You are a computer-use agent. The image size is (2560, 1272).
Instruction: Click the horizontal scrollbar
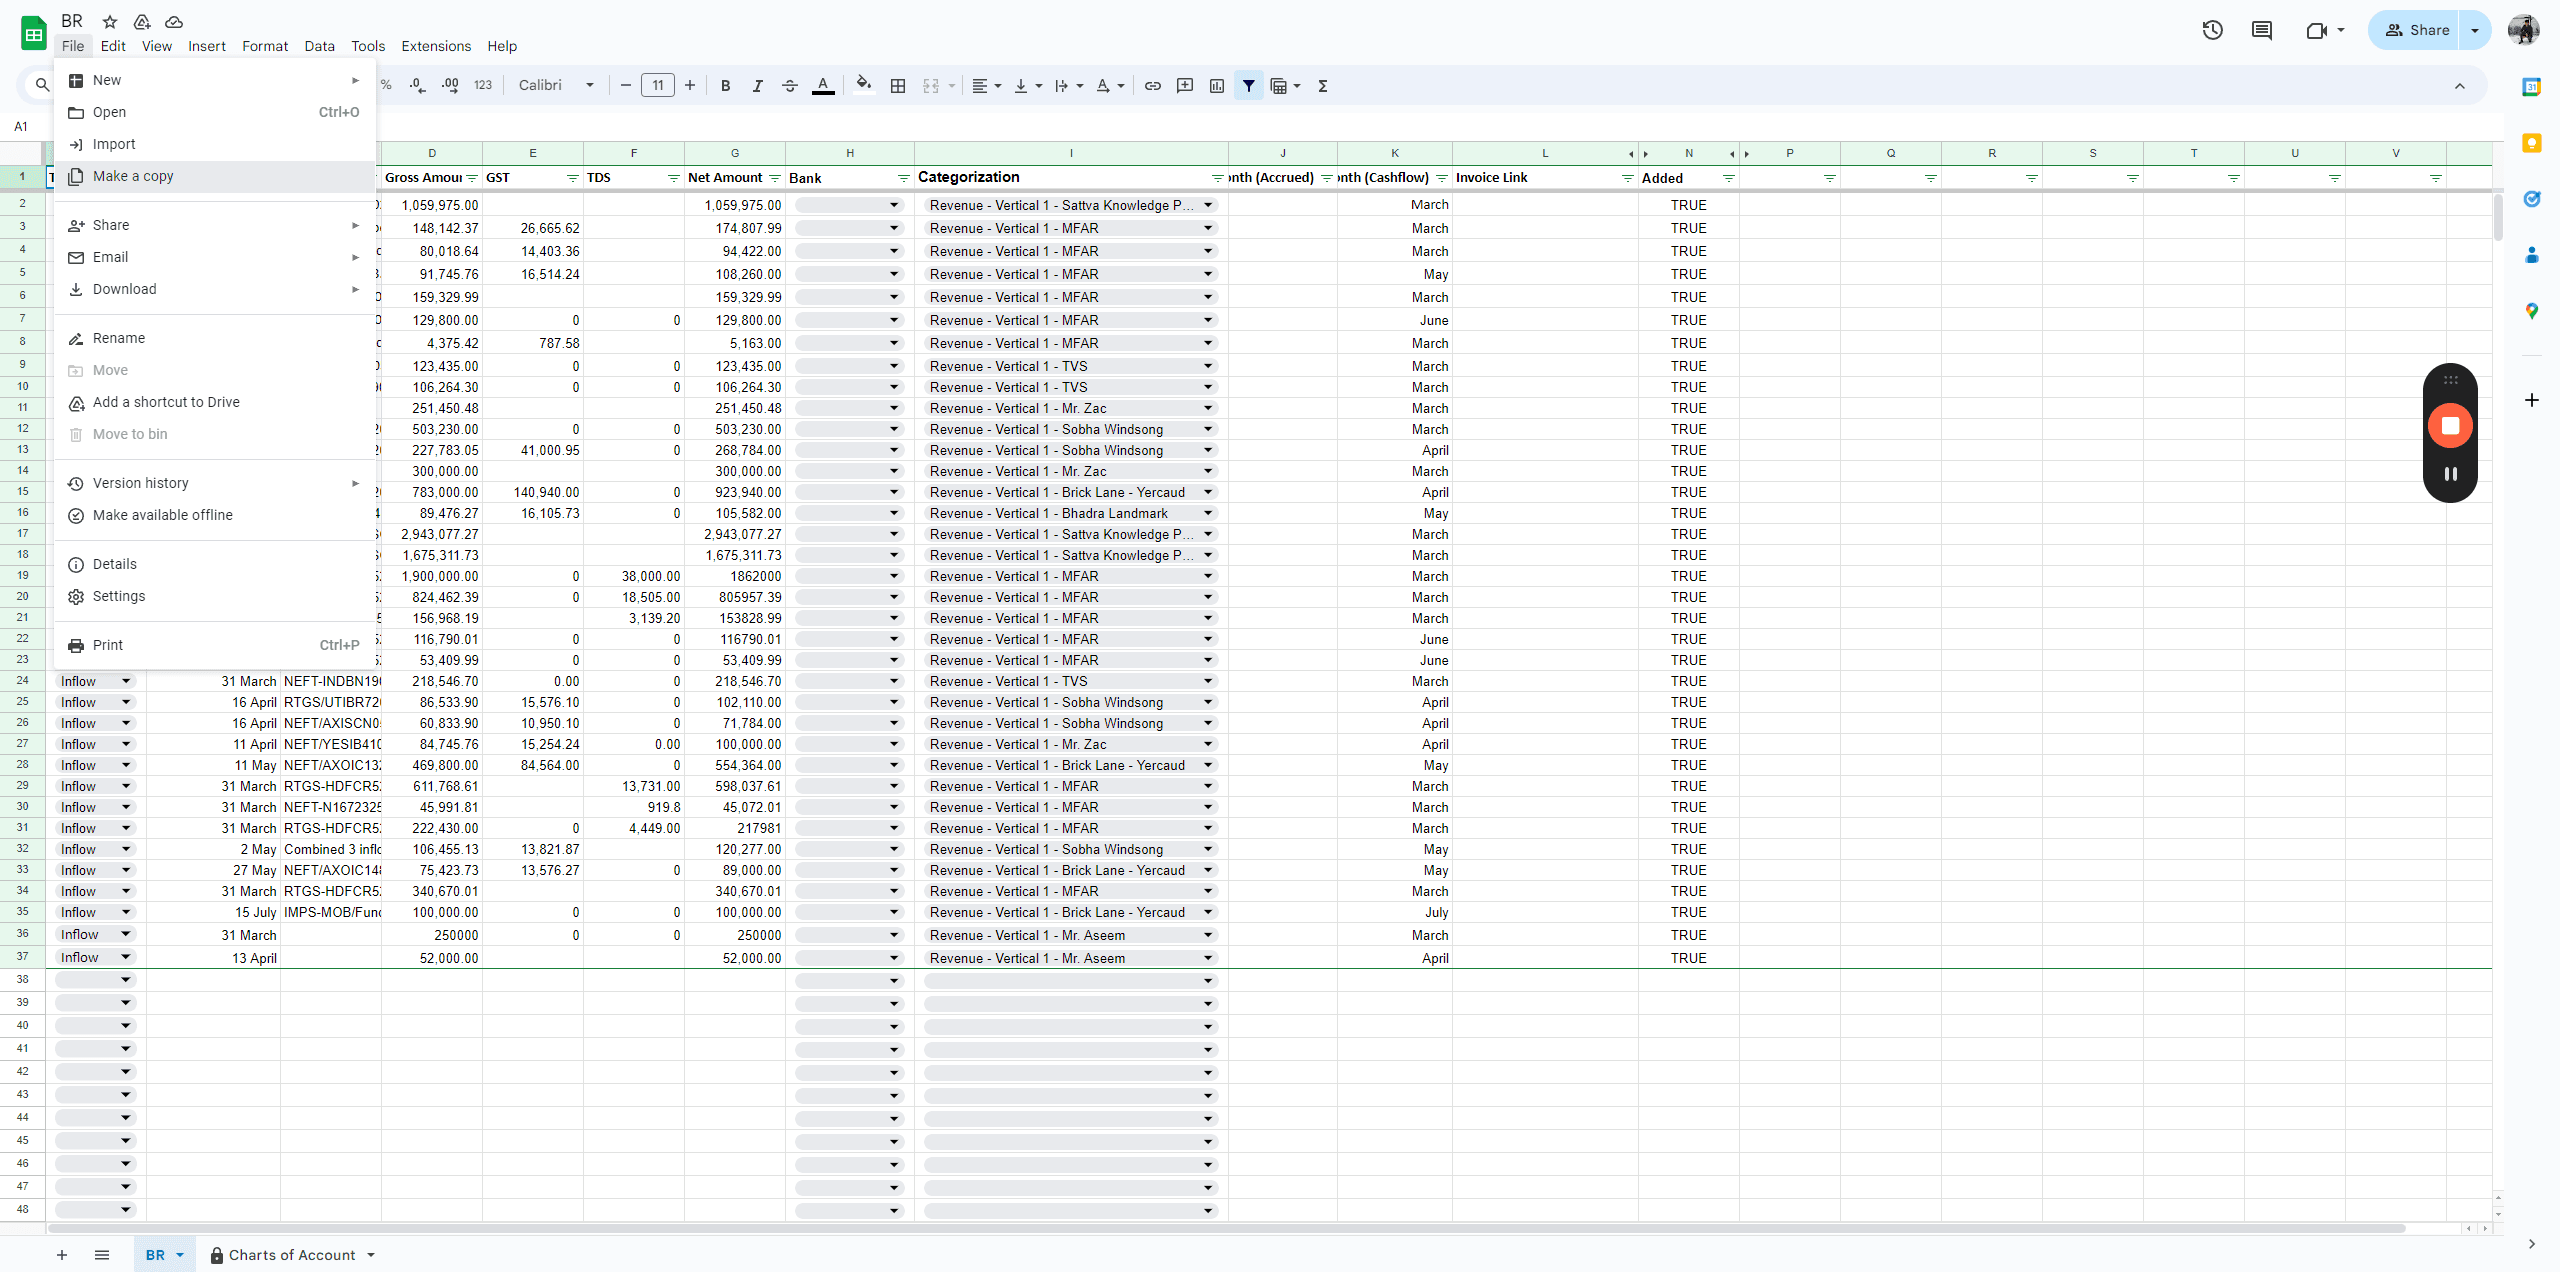tap(1225, 1228)
